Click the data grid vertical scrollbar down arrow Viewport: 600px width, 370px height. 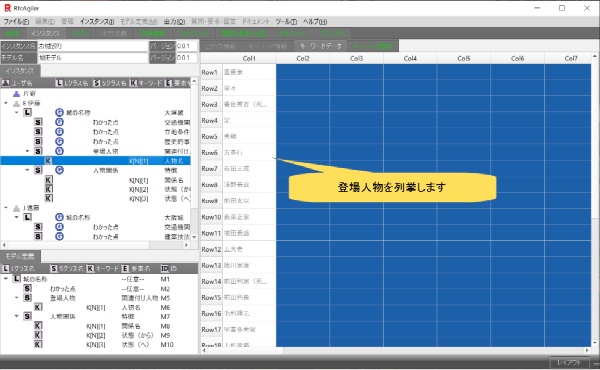[x=595, y=343]
